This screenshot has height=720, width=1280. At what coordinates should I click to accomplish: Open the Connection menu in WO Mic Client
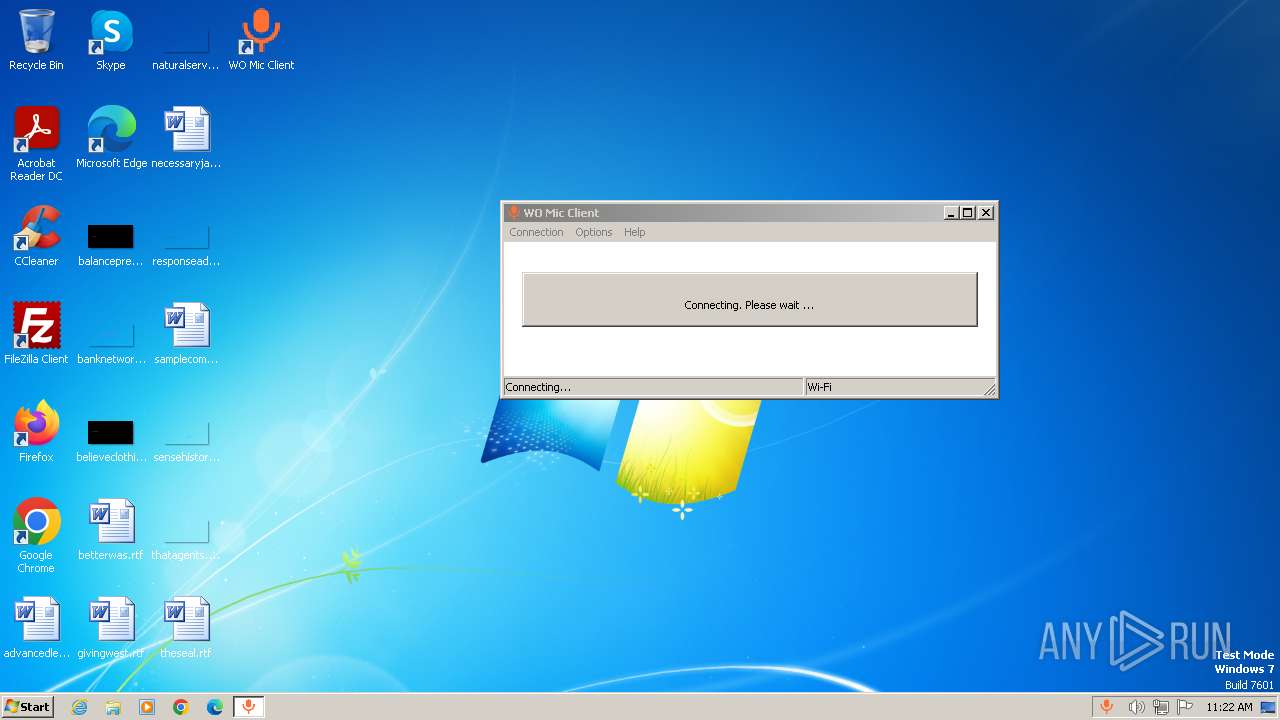point(536,232)
